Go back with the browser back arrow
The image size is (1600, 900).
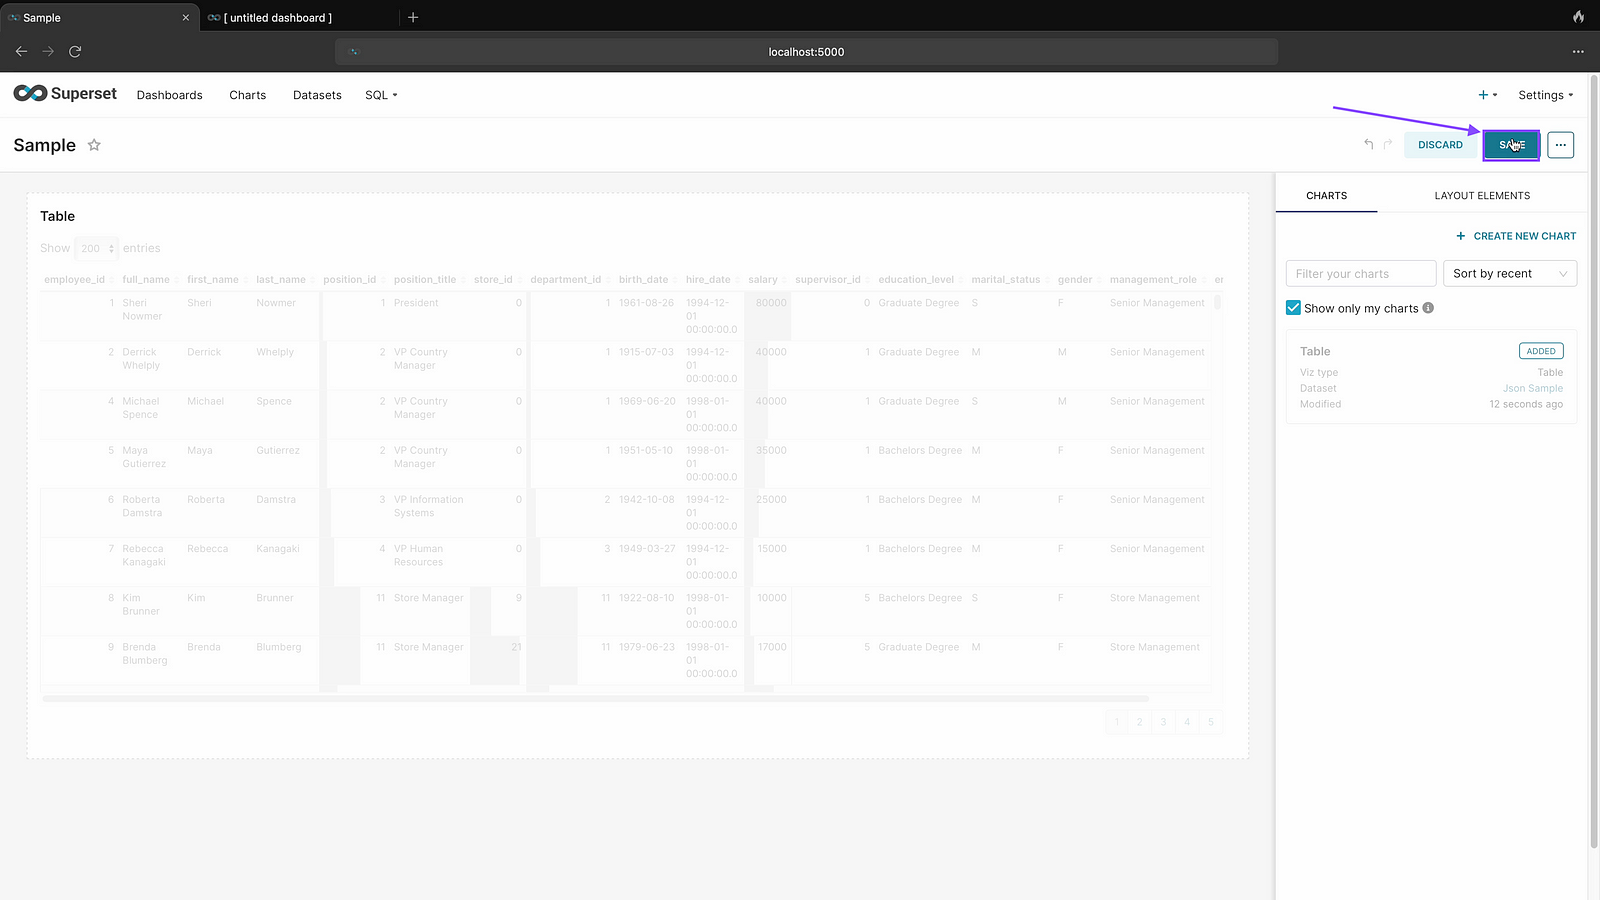[x=21, y=51]
